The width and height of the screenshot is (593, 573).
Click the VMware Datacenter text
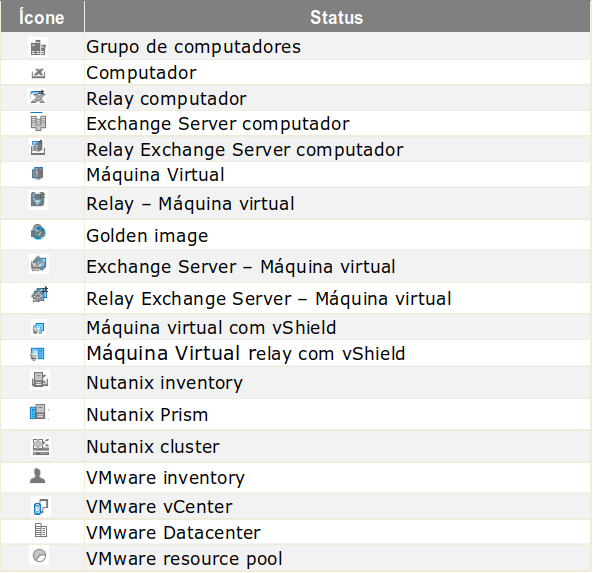pos(173,533)
